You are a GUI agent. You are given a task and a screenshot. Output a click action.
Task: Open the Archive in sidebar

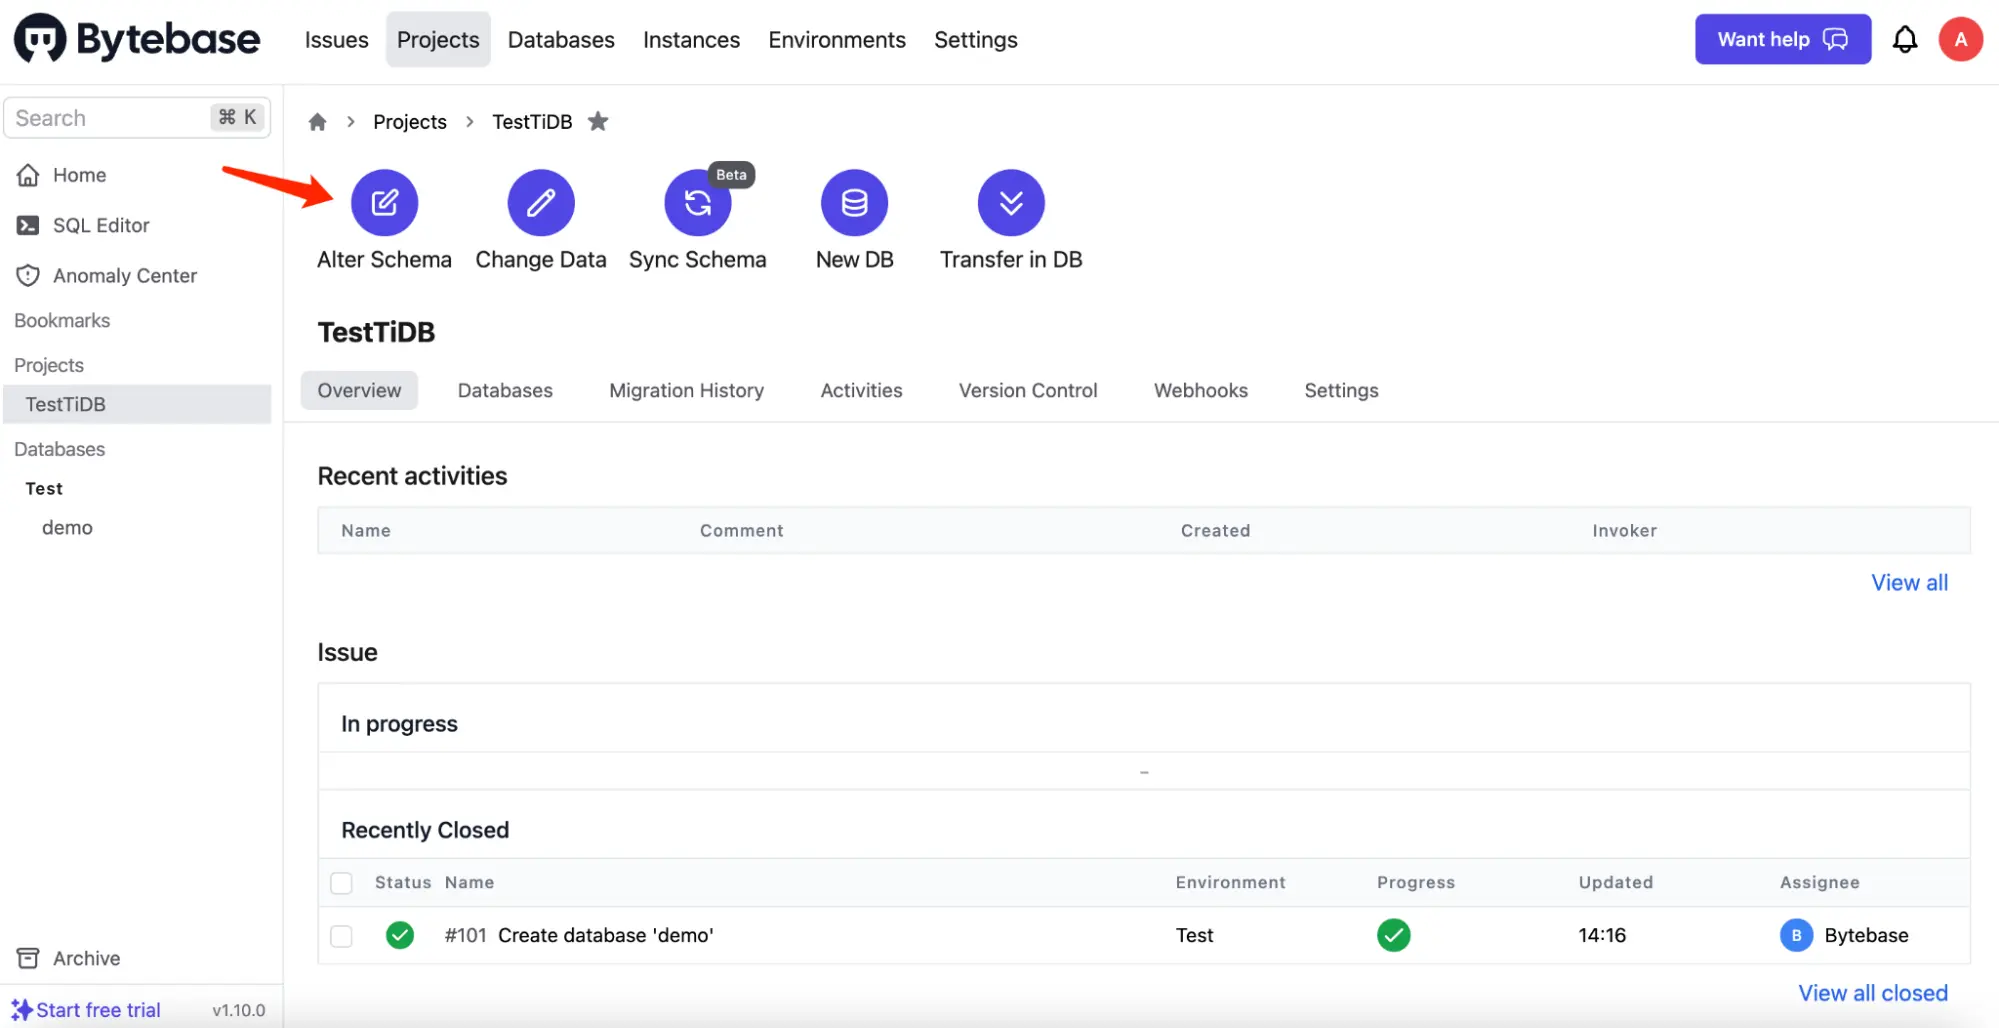tap(69, 958)
